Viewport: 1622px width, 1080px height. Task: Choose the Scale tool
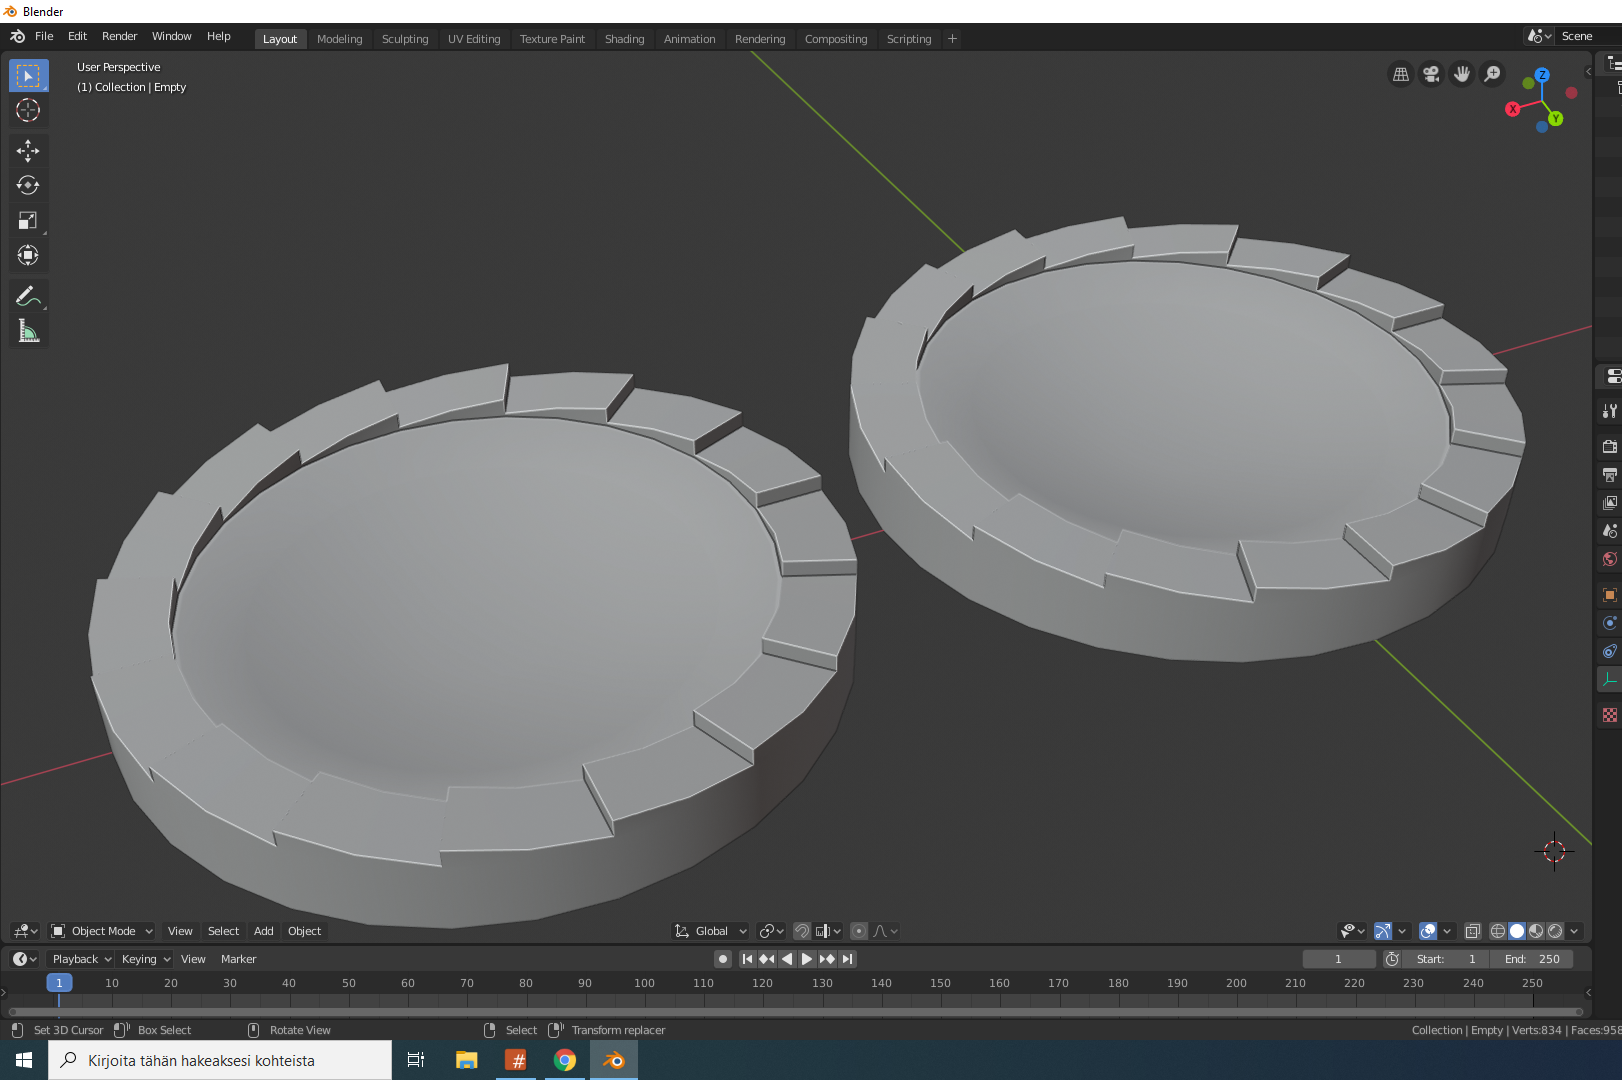(x=28, y=221)
